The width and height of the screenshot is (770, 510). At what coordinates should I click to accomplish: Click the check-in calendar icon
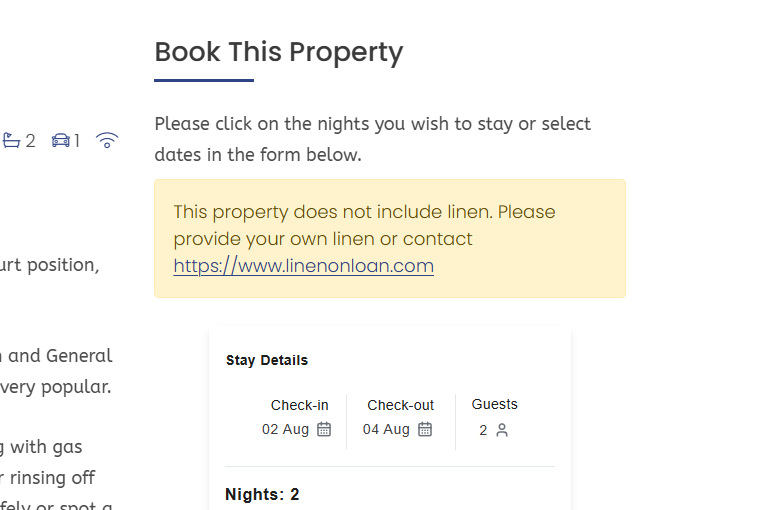324,429
